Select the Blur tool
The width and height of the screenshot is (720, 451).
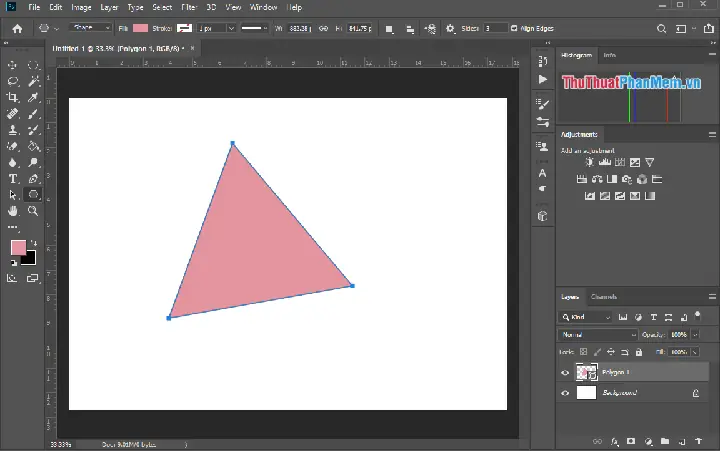pos(12,163)
